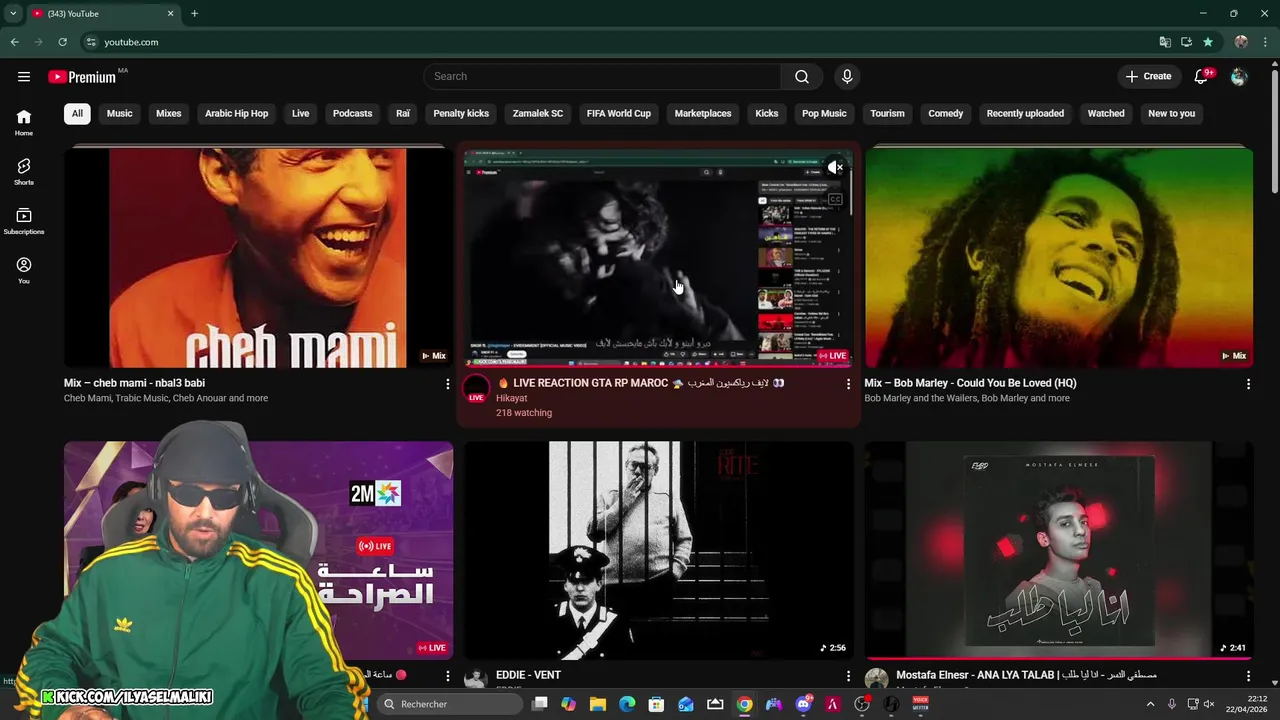Open the YouTube account avatar menu
This screenshot has height=720, width=1280.
1239,76
